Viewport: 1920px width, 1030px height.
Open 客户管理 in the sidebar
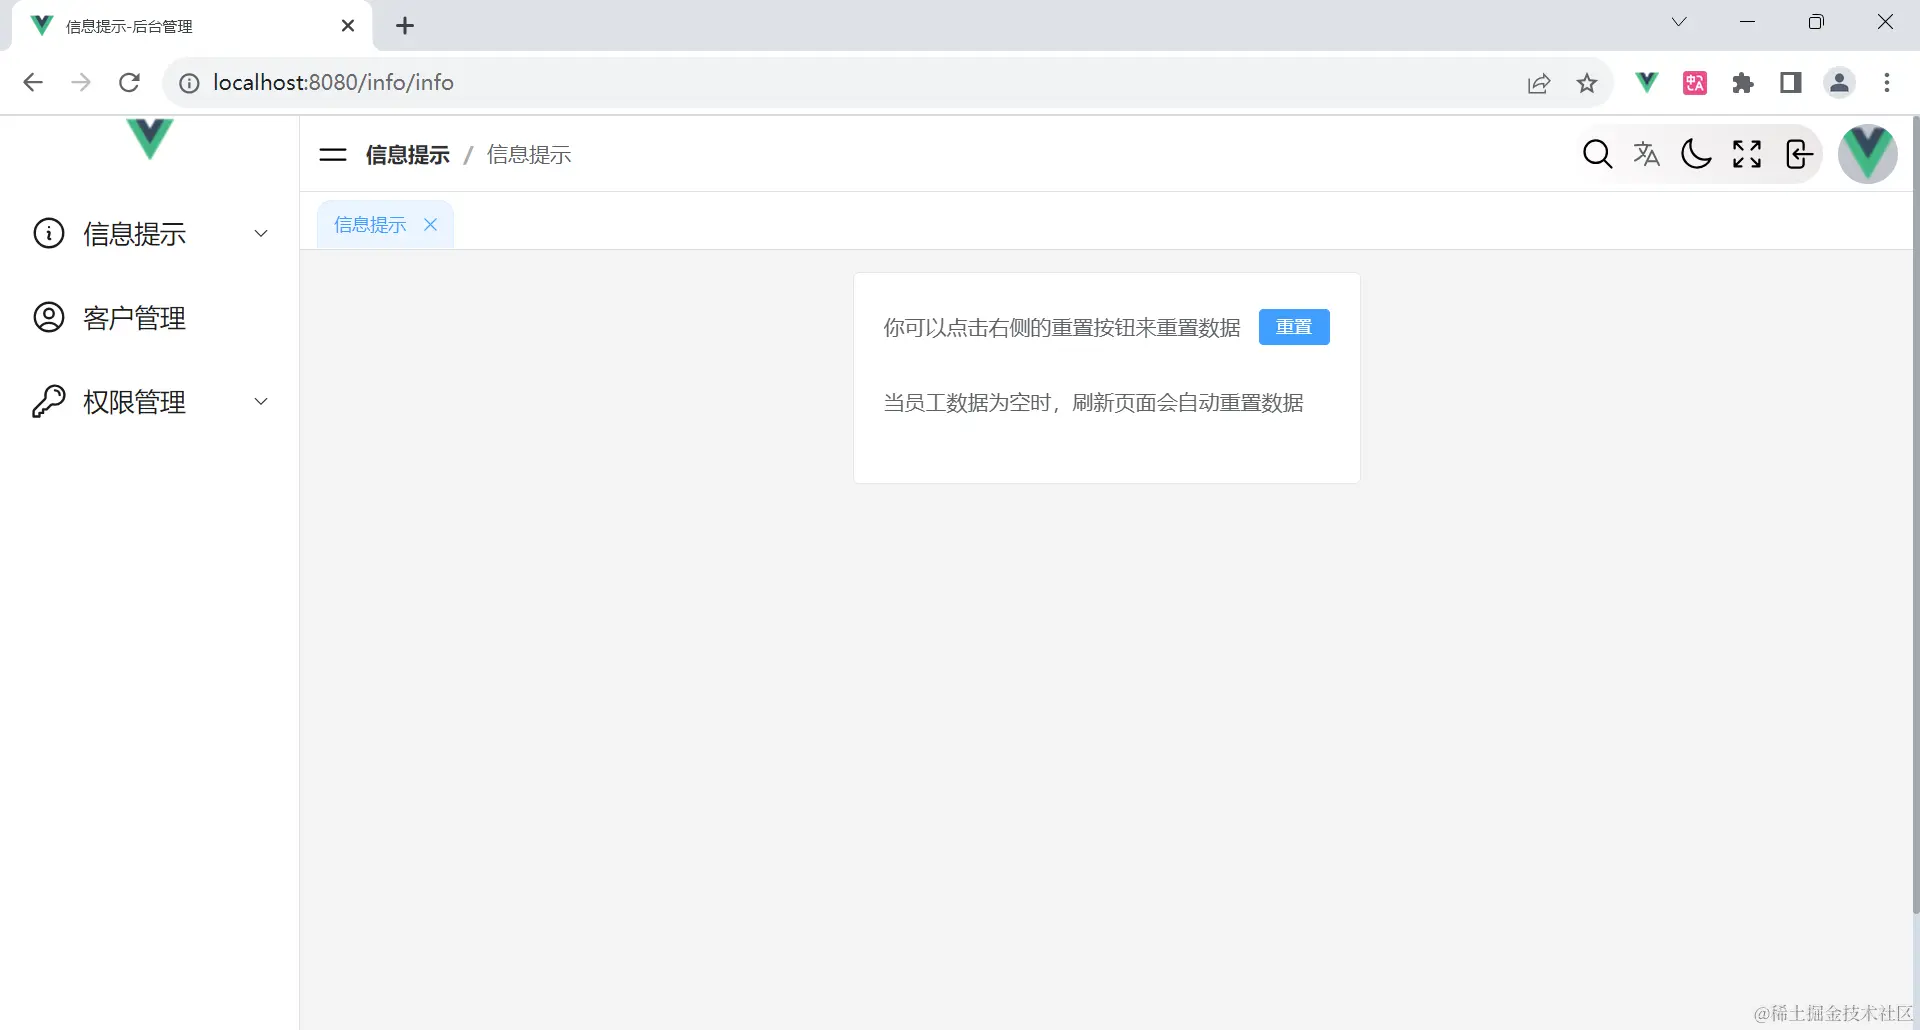[x=150, y=318]
